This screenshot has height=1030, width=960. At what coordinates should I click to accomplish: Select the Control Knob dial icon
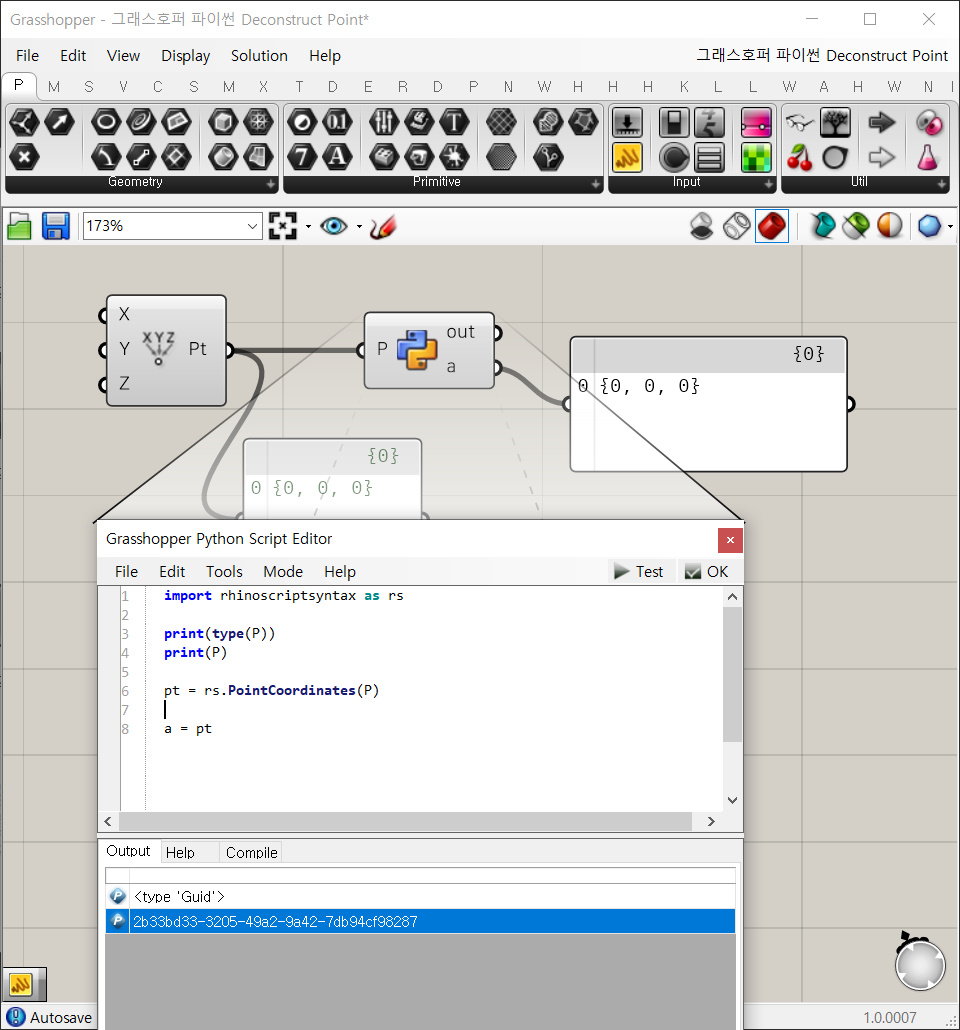click(x=674, y=158)
